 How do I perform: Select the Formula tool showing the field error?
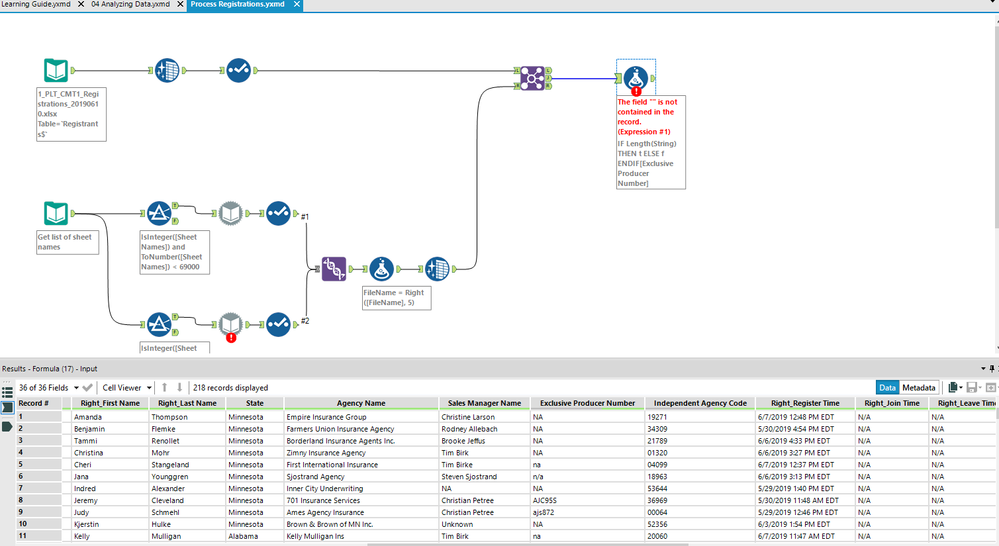click(636, 78)
